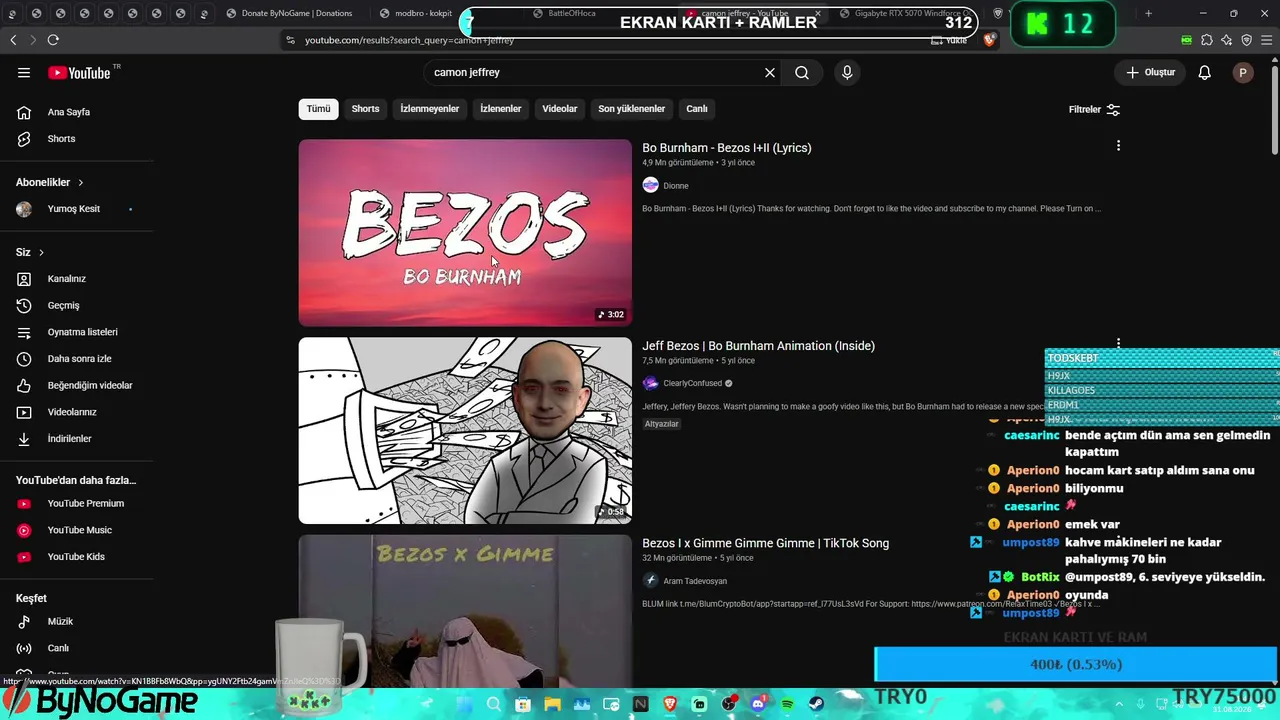
Task: Start voice search with the microphone icon
Action: [847, 72]
